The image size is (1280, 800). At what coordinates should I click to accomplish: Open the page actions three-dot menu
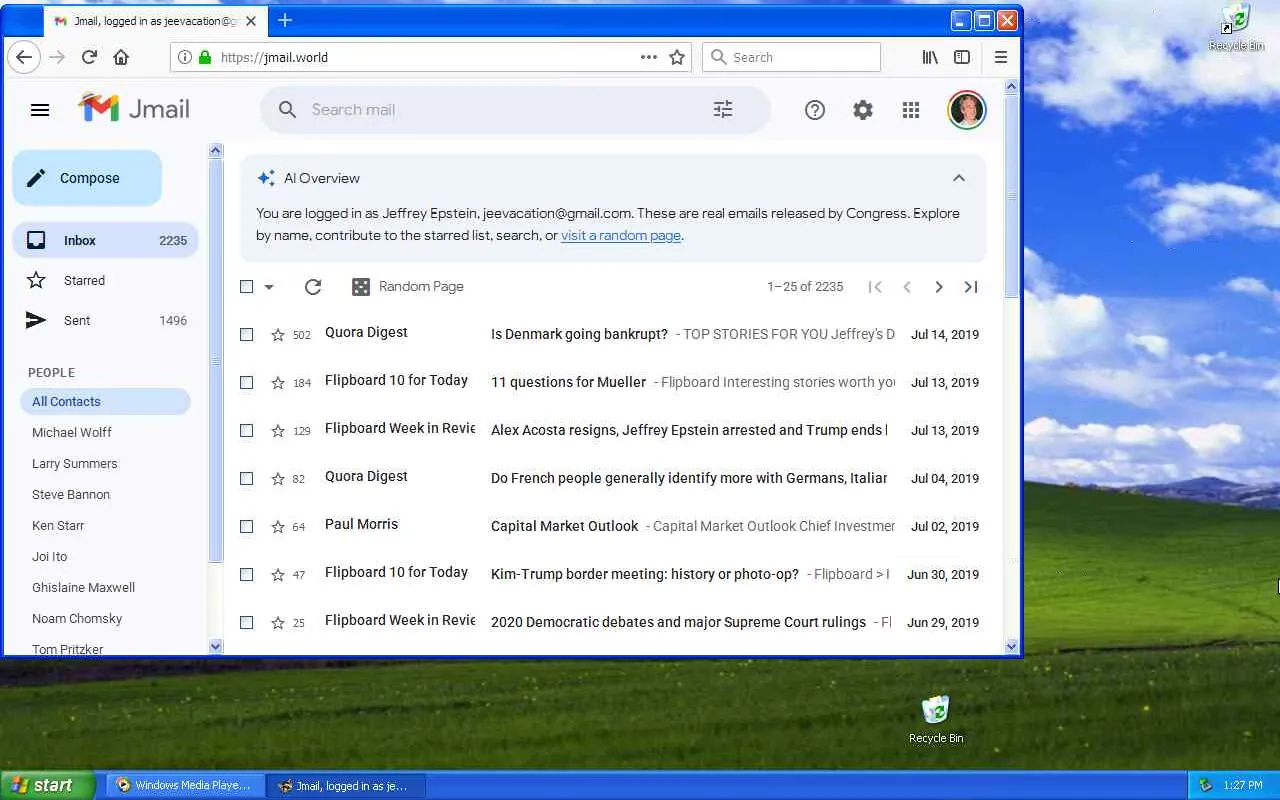[649, 57]
